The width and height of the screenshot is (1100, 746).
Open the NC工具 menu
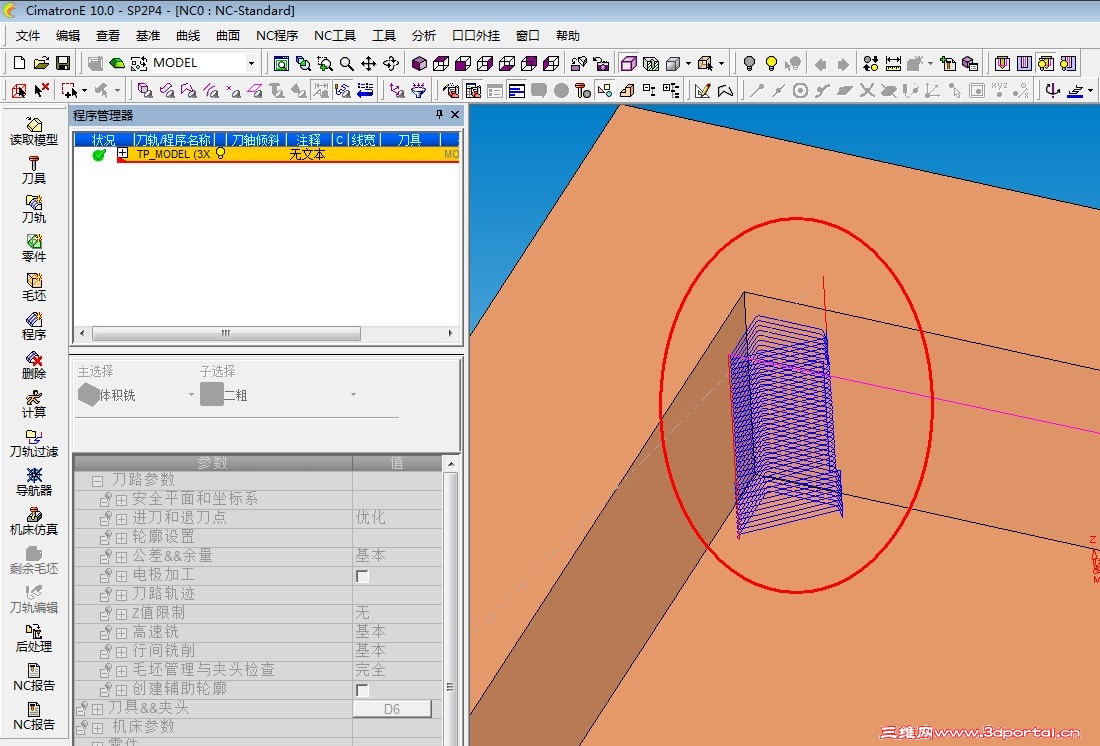335,36
